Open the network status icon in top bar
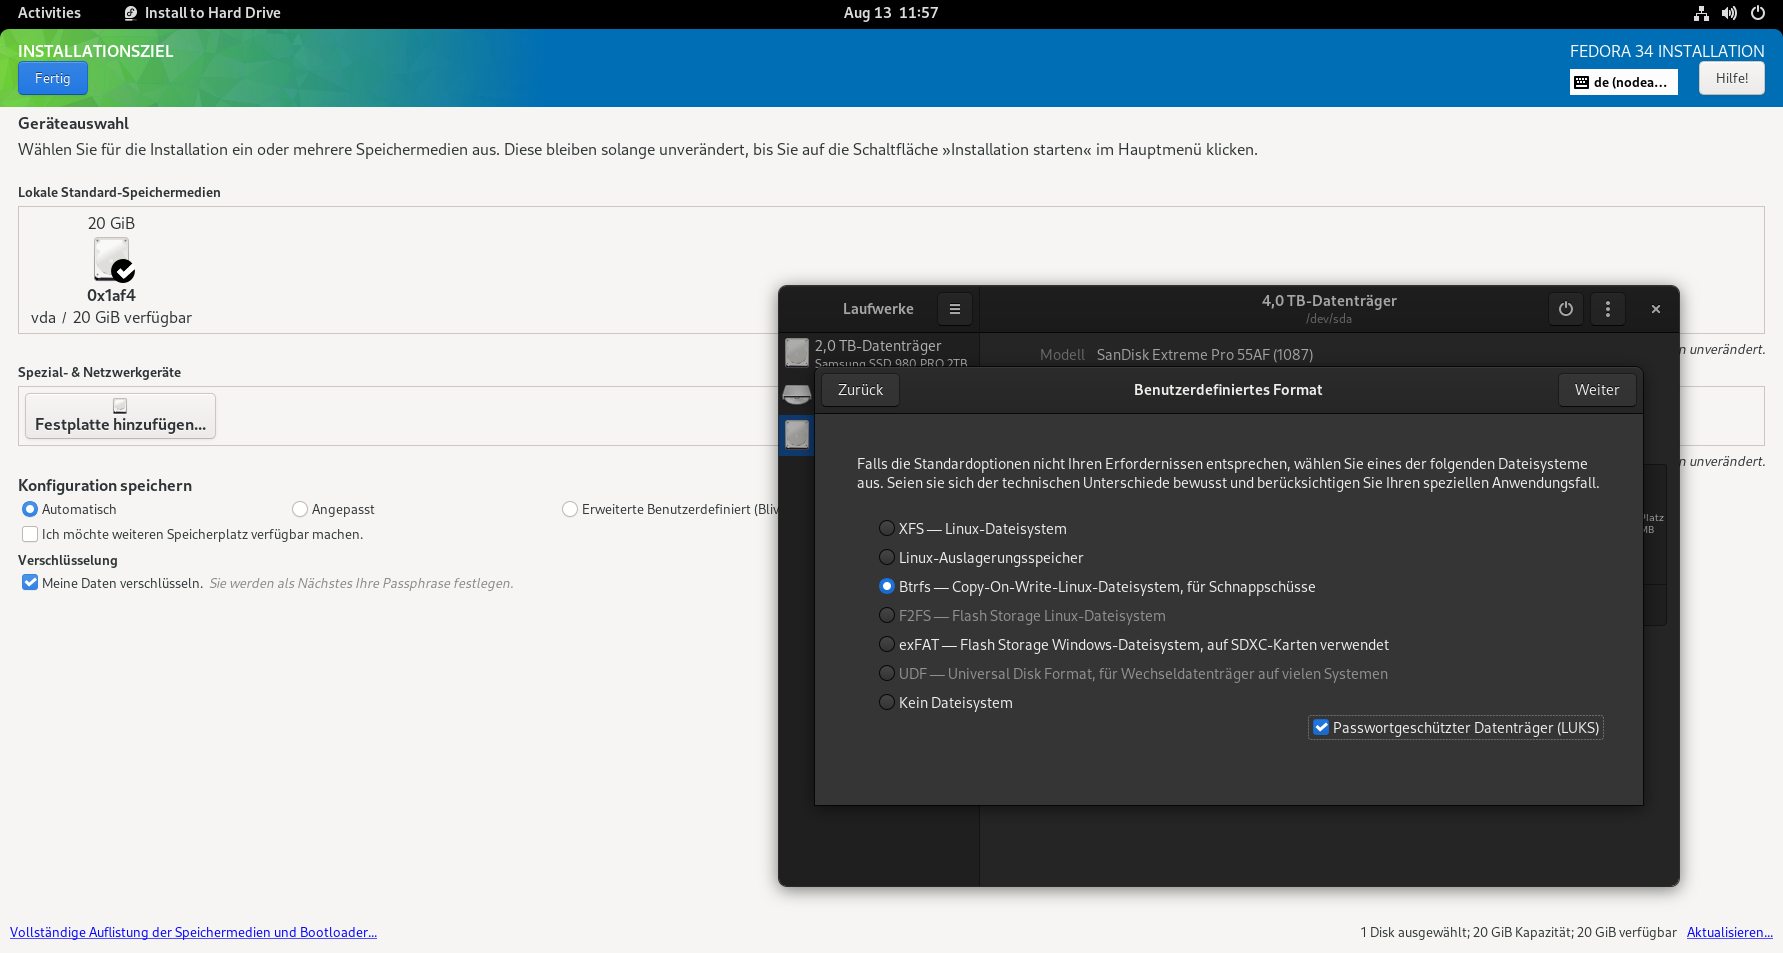1783x953 pixels. (x=1701, y=13)
